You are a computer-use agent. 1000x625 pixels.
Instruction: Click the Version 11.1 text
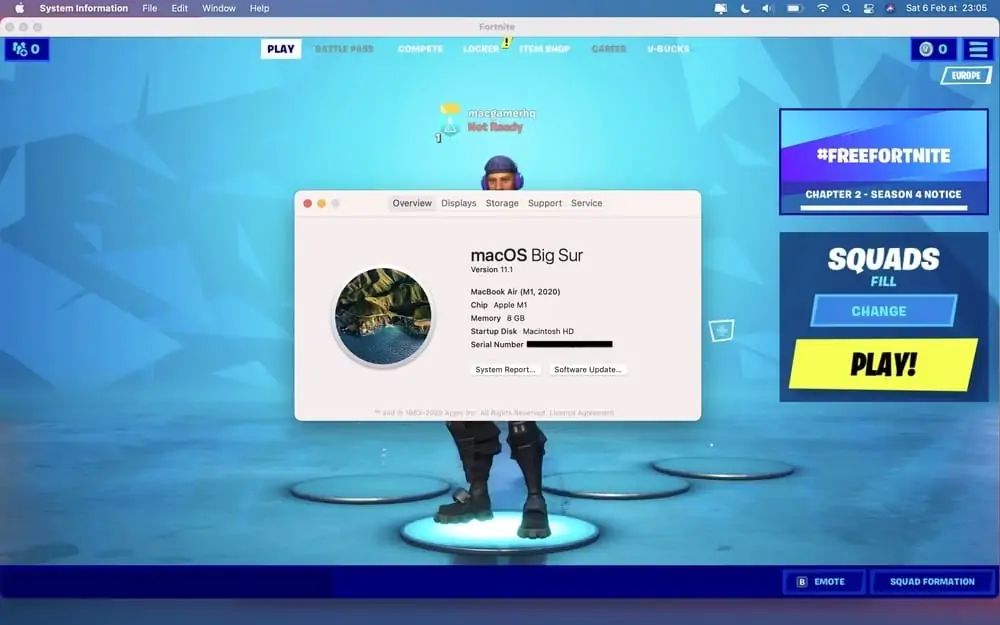click(492, 270)
